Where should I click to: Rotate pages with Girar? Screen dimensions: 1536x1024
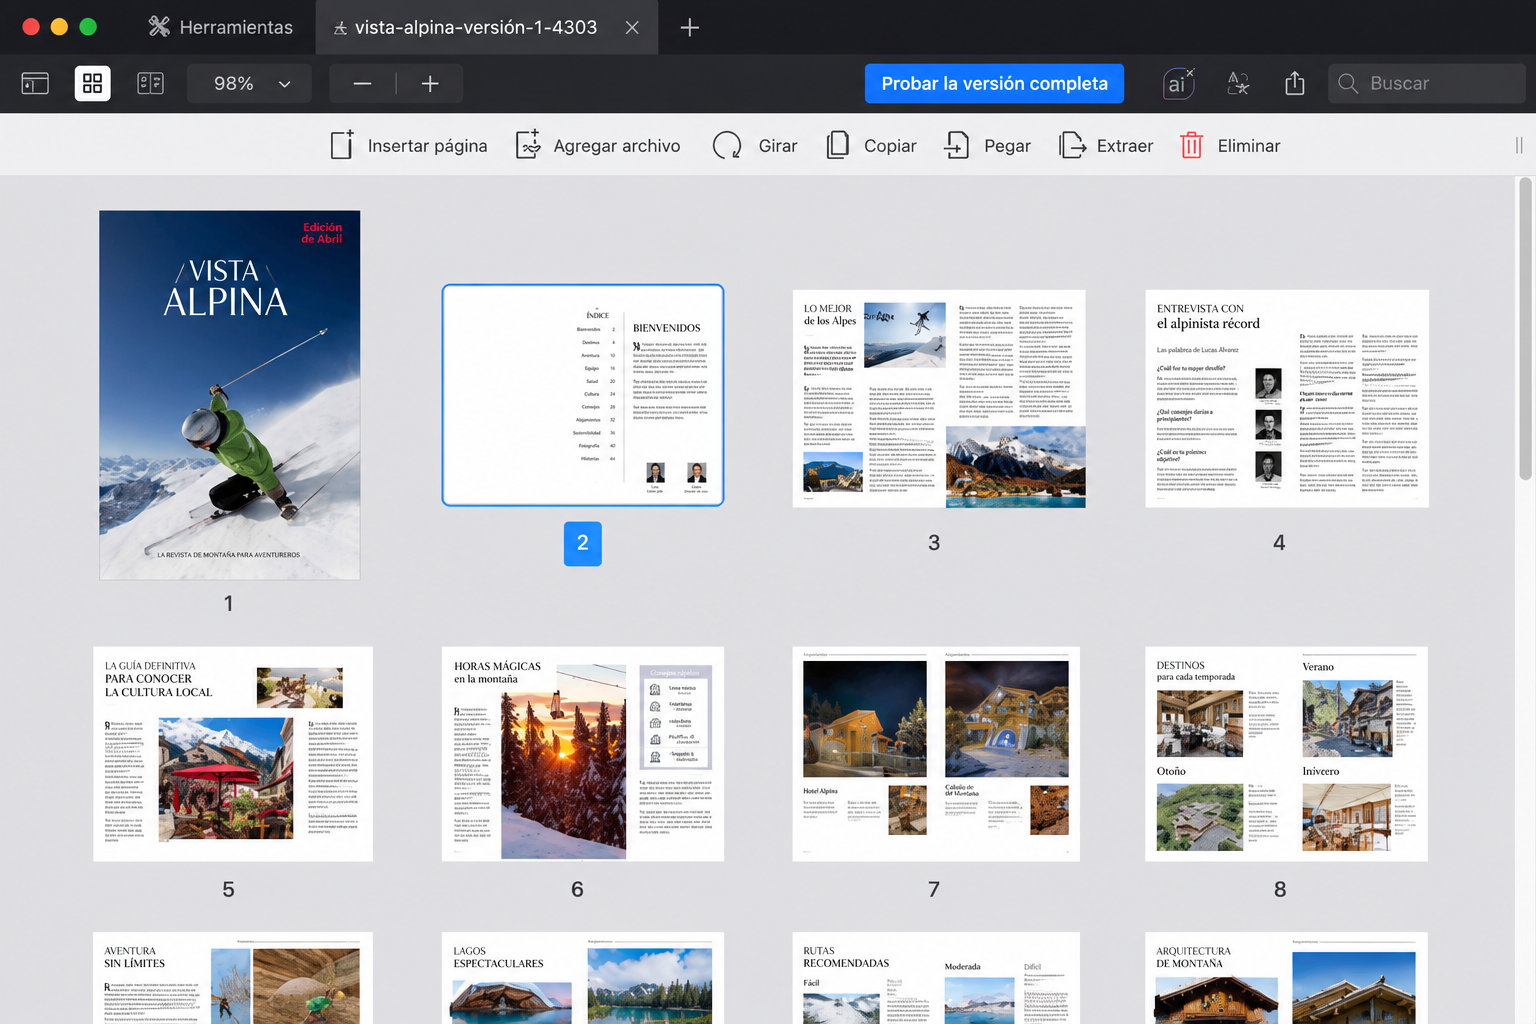(755, 146)
